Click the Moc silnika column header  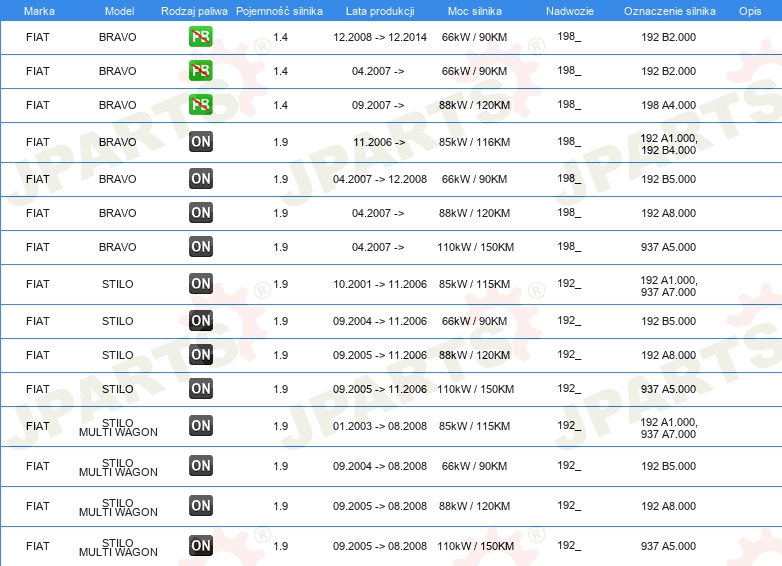point(475,11)
